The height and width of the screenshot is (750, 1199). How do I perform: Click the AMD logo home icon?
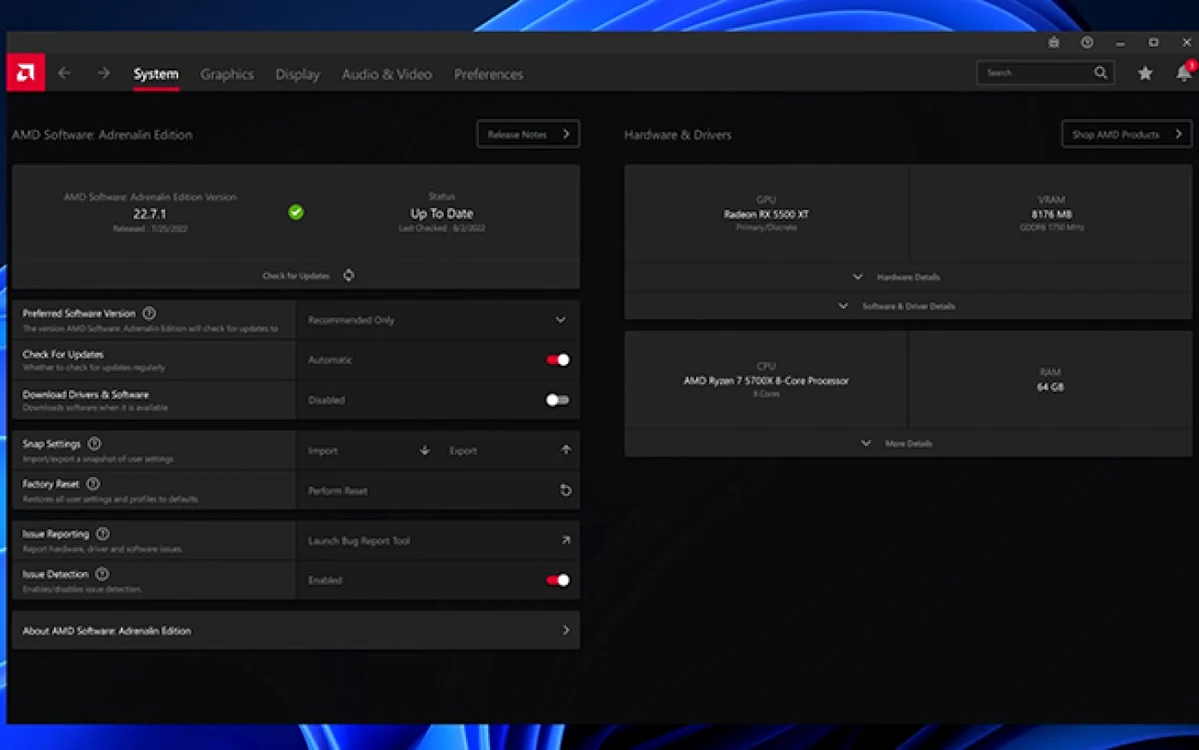point(25,73)
